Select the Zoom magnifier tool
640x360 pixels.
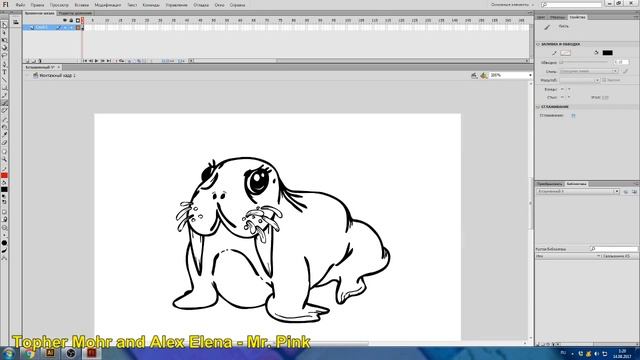4,159
